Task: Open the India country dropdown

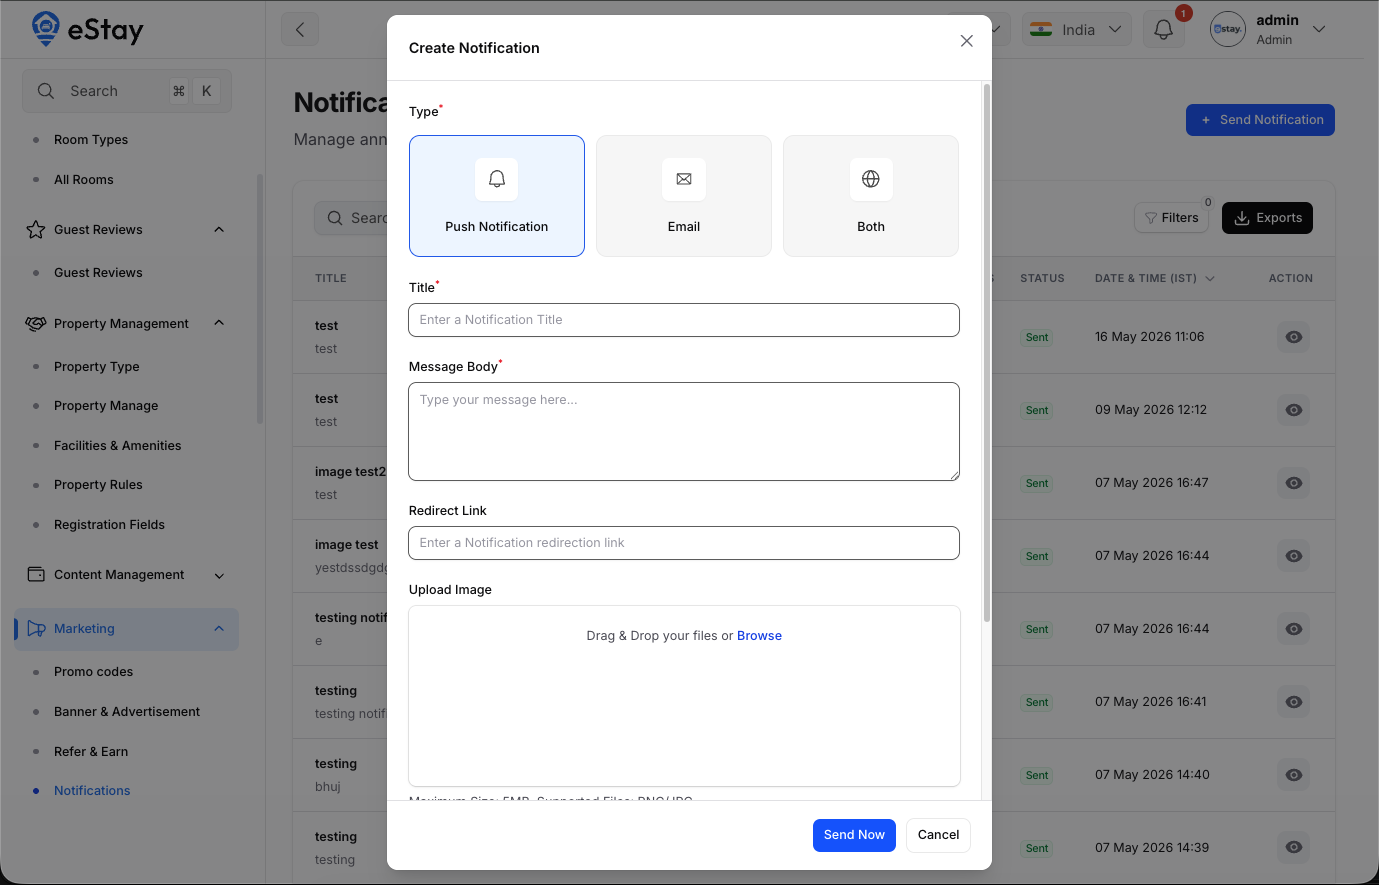Action: (1076, 30)
